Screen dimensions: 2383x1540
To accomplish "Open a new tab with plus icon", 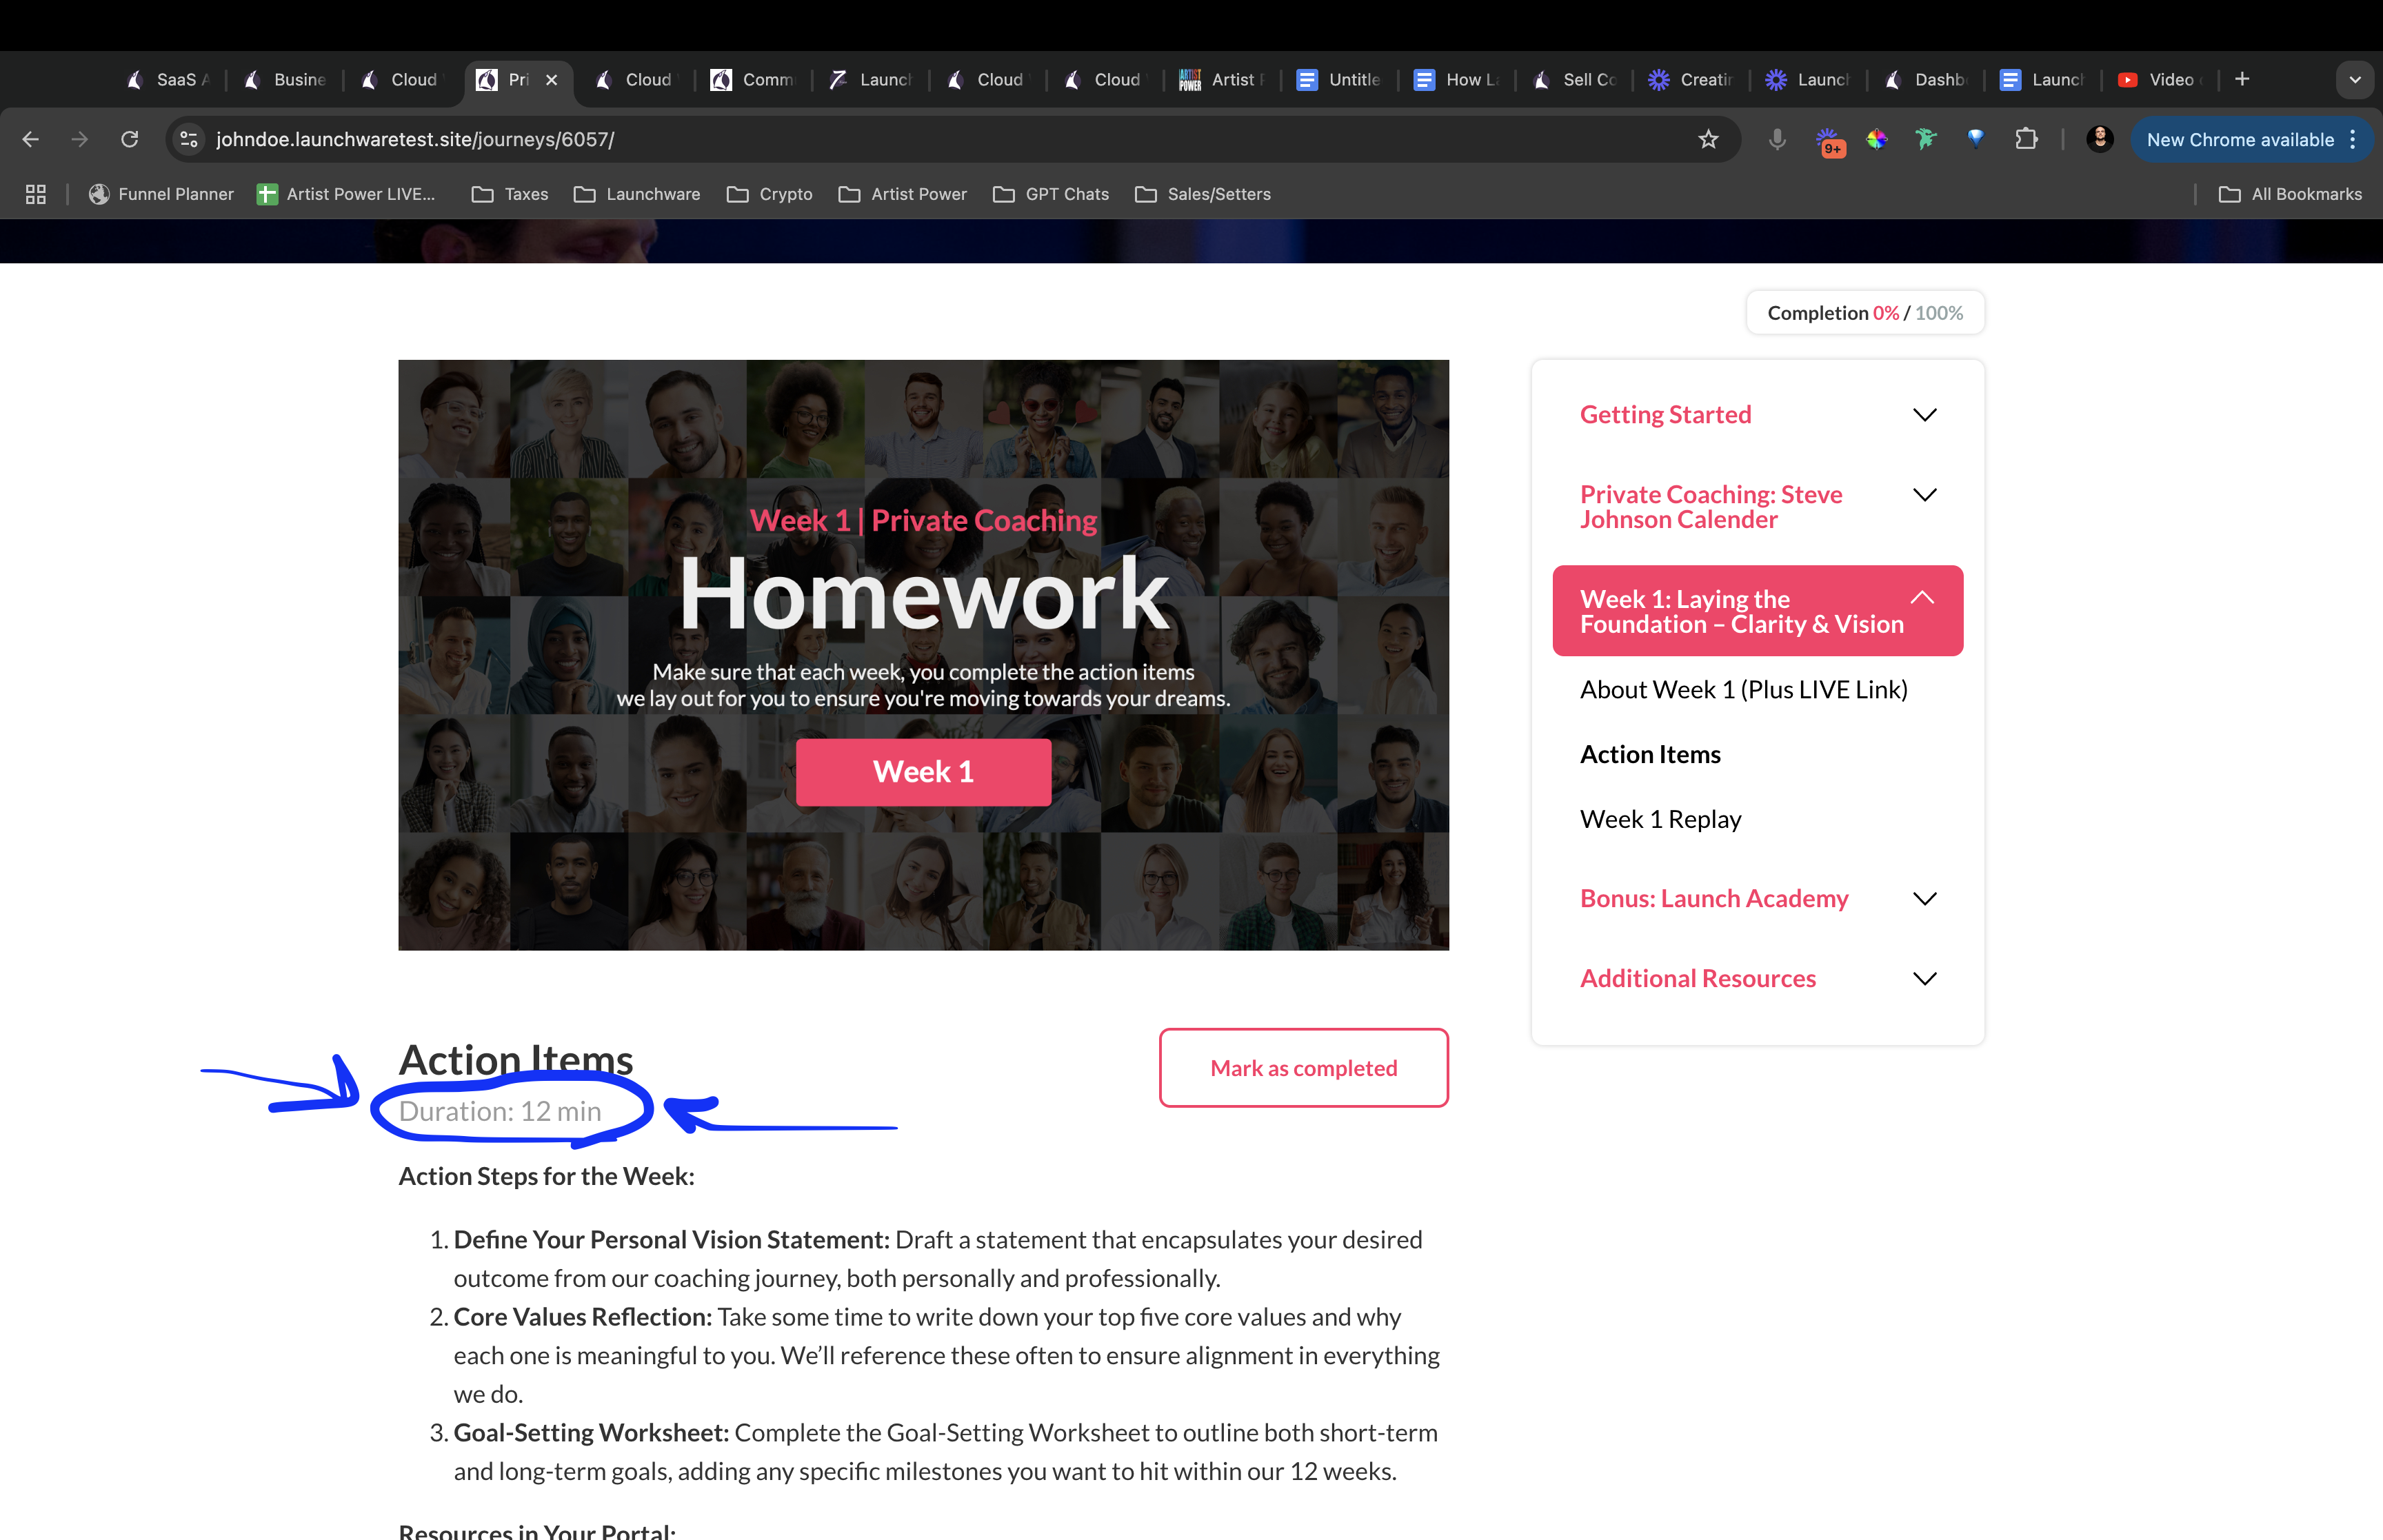I will click(x=2242, y=79).
